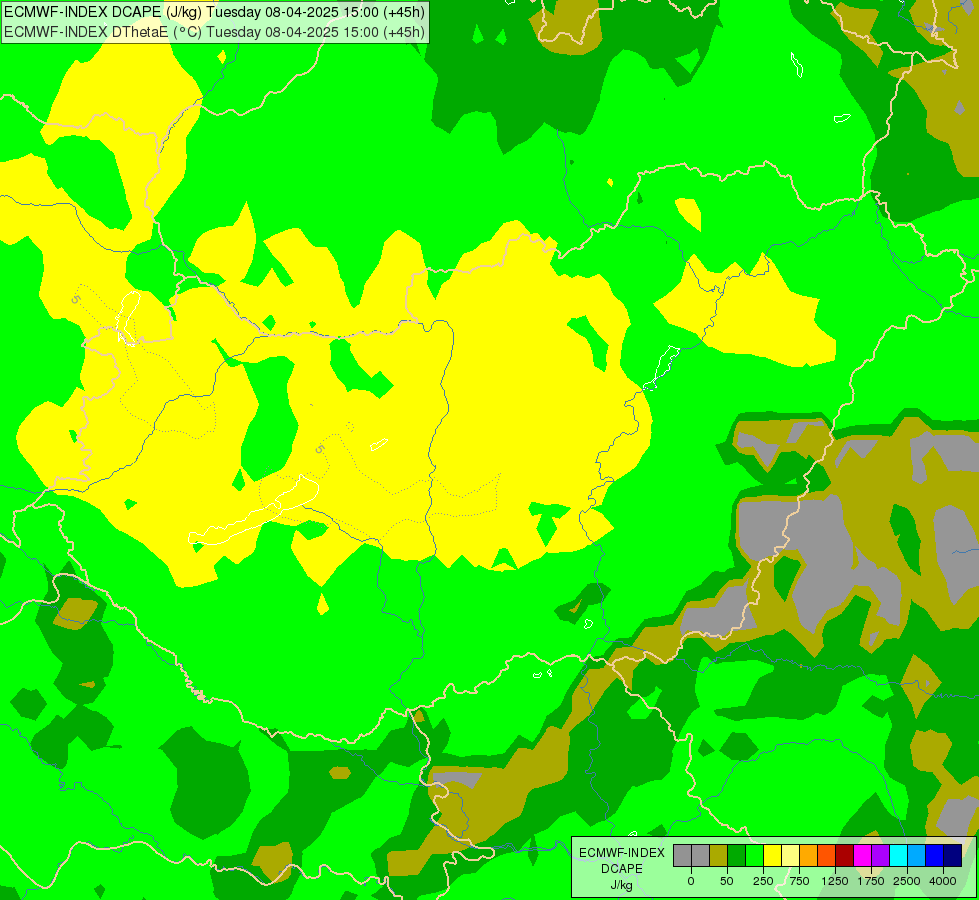The height and width of the screenshot is (900, 979).
Task: Pick the orange legend swatch
Action: 809,856
